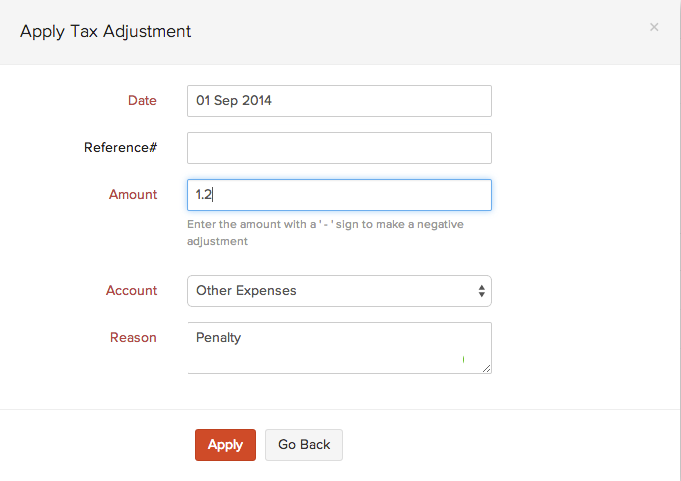Click in the Reason box containing Penalty
This screenshot has width=681, height=481.
[330, 347]
